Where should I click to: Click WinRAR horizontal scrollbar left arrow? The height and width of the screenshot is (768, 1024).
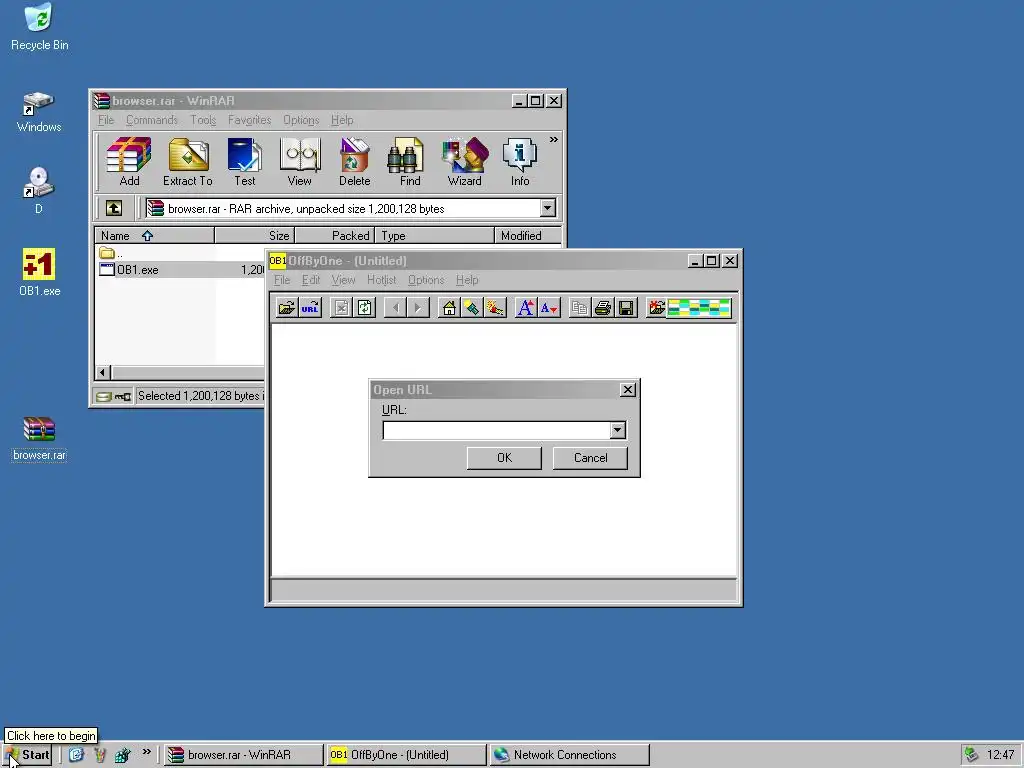[x=103, y=372]
